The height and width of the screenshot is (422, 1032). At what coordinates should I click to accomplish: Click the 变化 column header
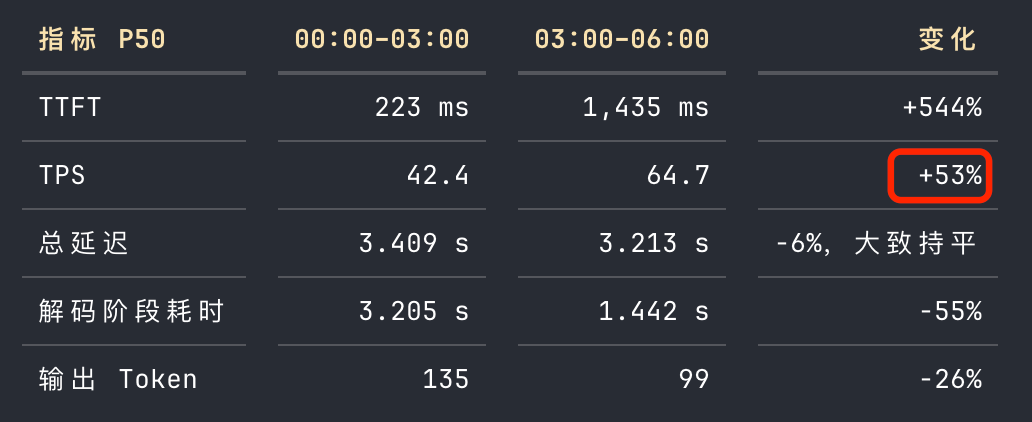[x=947, y=40]
